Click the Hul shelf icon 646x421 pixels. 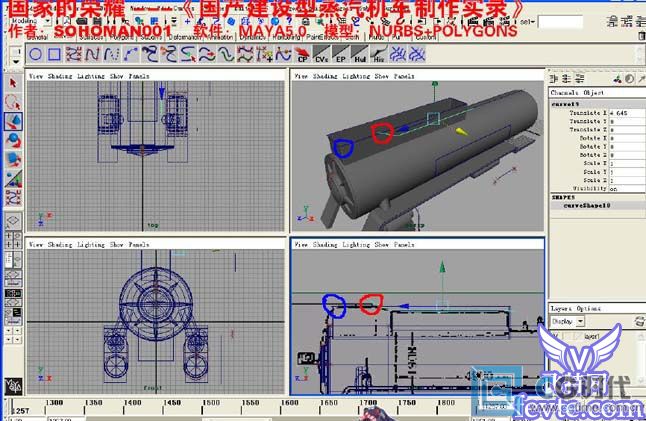coord(359,54)
